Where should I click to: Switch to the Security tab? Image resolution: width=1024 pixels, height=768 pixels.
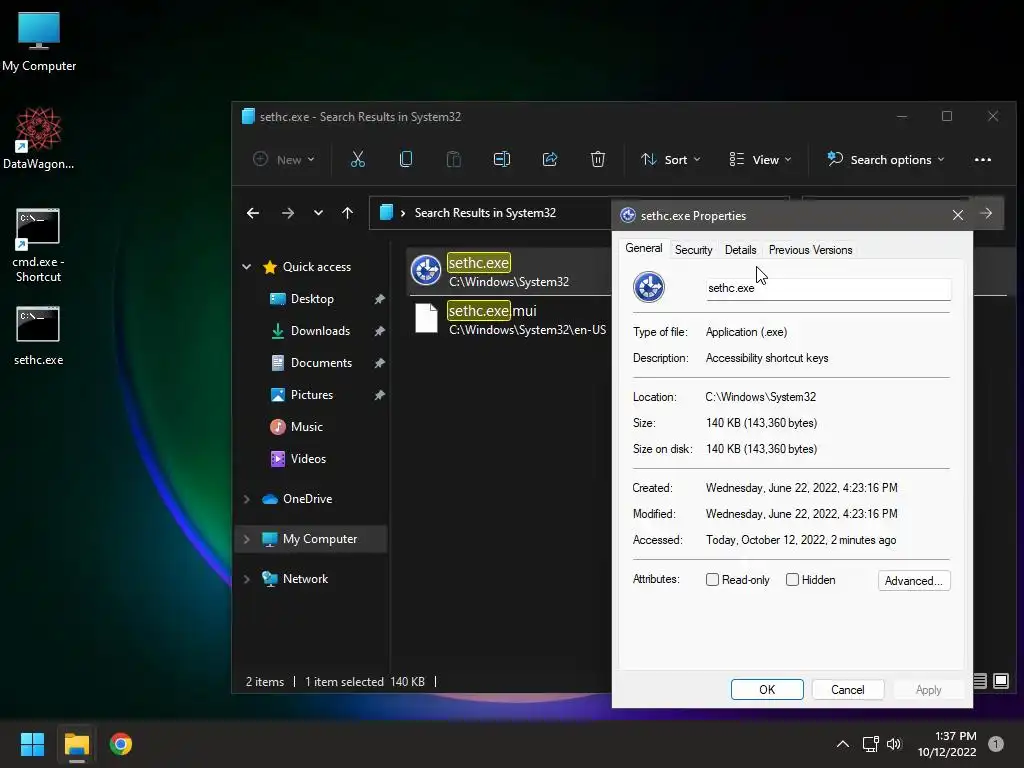[693, 249]
